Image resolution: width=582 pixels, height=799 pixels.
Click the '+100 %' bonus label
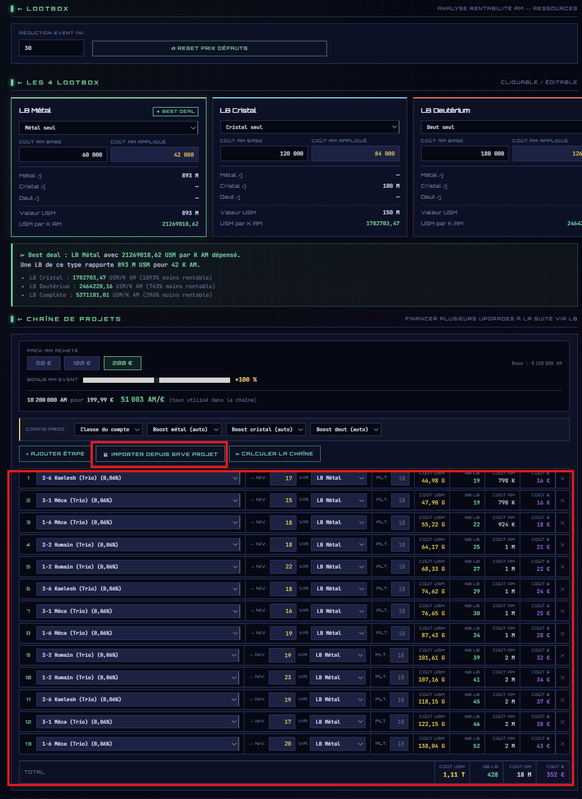pyautogui.click(x=246, y=380)
